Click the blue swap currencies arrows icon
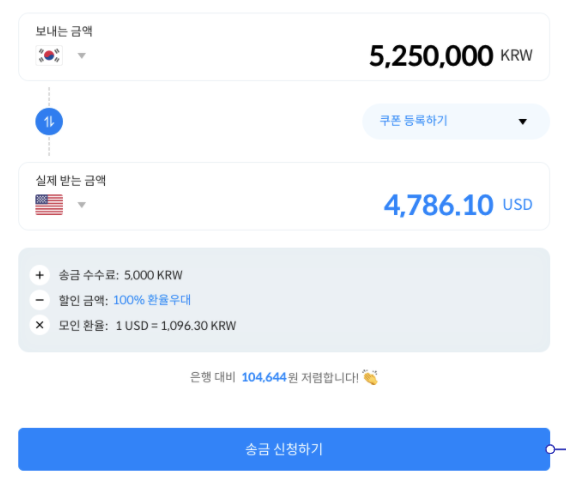Screen dimensions: 566x480 (x=49, y=122)
